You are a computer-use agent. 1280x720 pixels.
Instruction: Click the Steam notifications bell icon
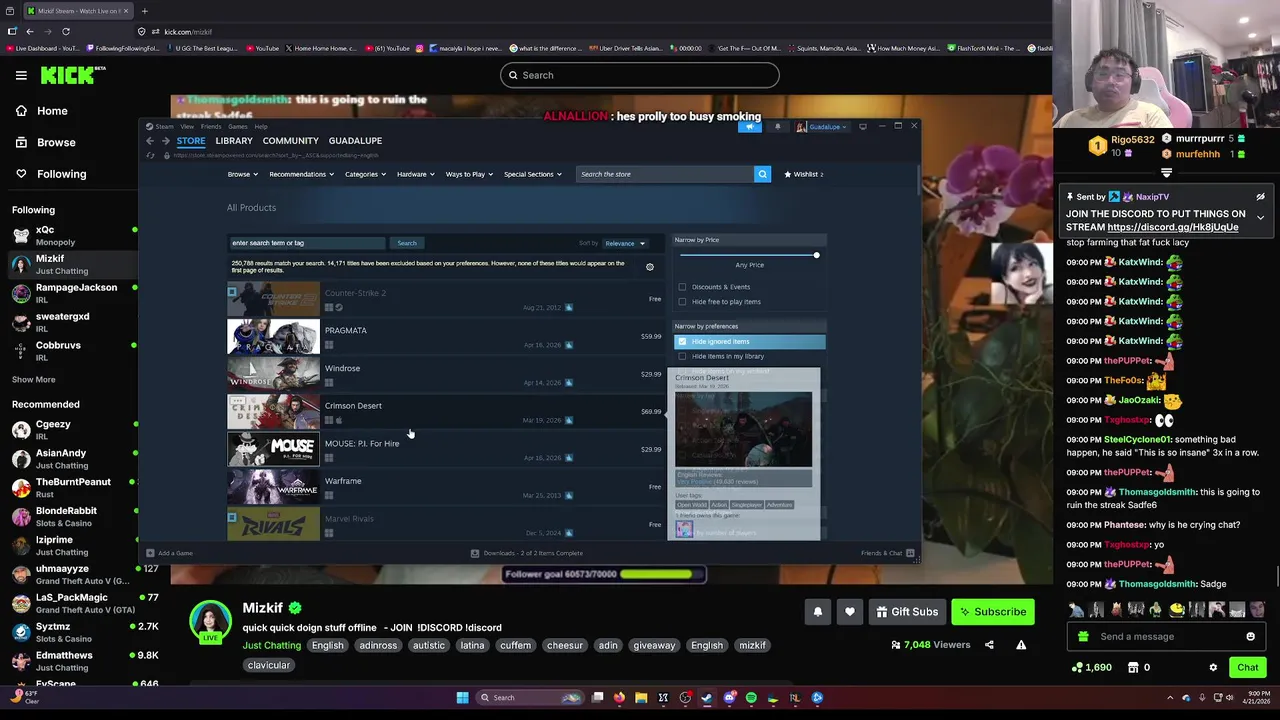tap(777, 127)
